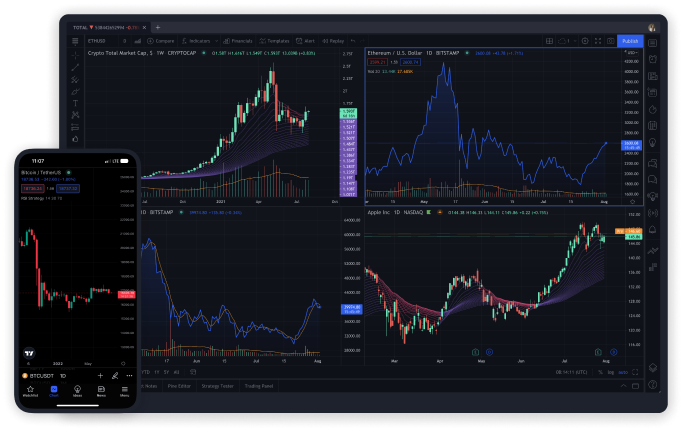Screen dimensions: 683x431
Task: Open chart settings gear icon
Action: pos(585,41)
